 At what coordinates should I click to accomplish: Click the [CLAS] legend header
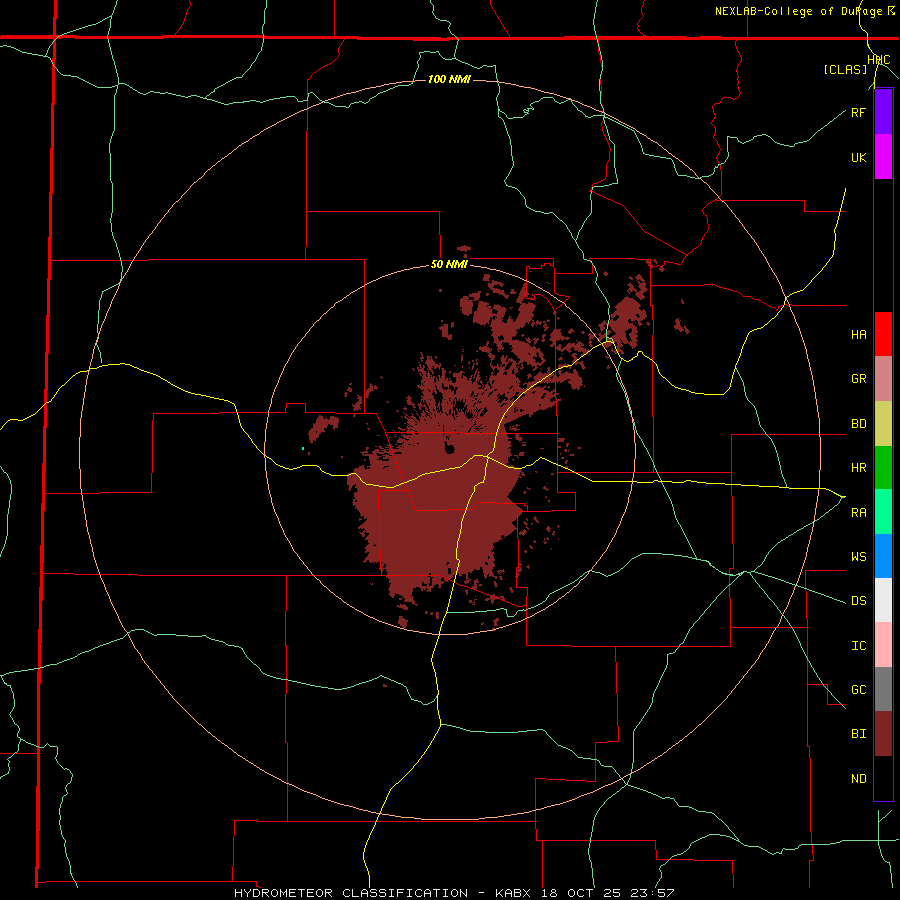click(845, 70)
